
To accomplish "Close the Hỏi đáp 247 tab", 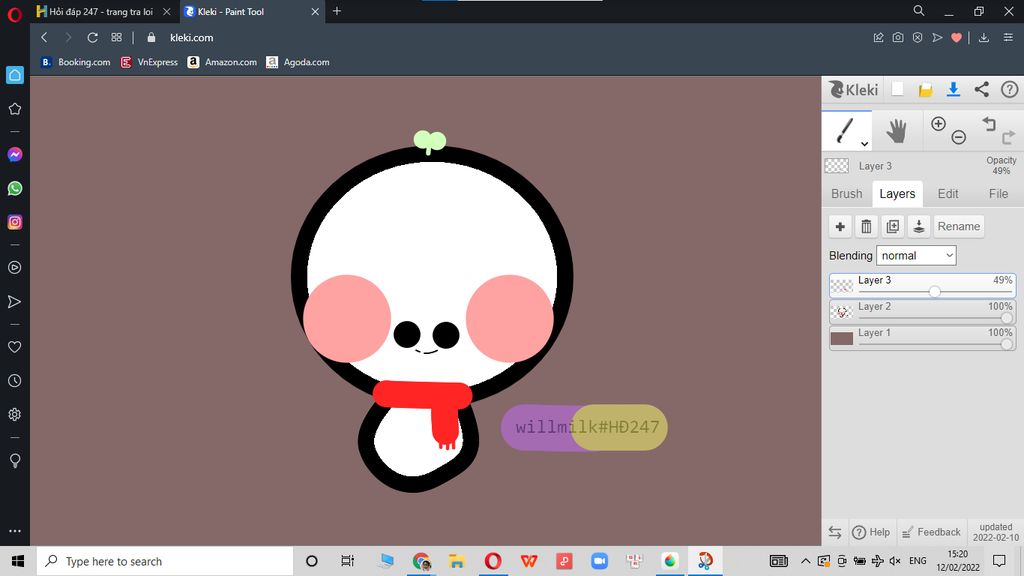I will coord(167,12).
